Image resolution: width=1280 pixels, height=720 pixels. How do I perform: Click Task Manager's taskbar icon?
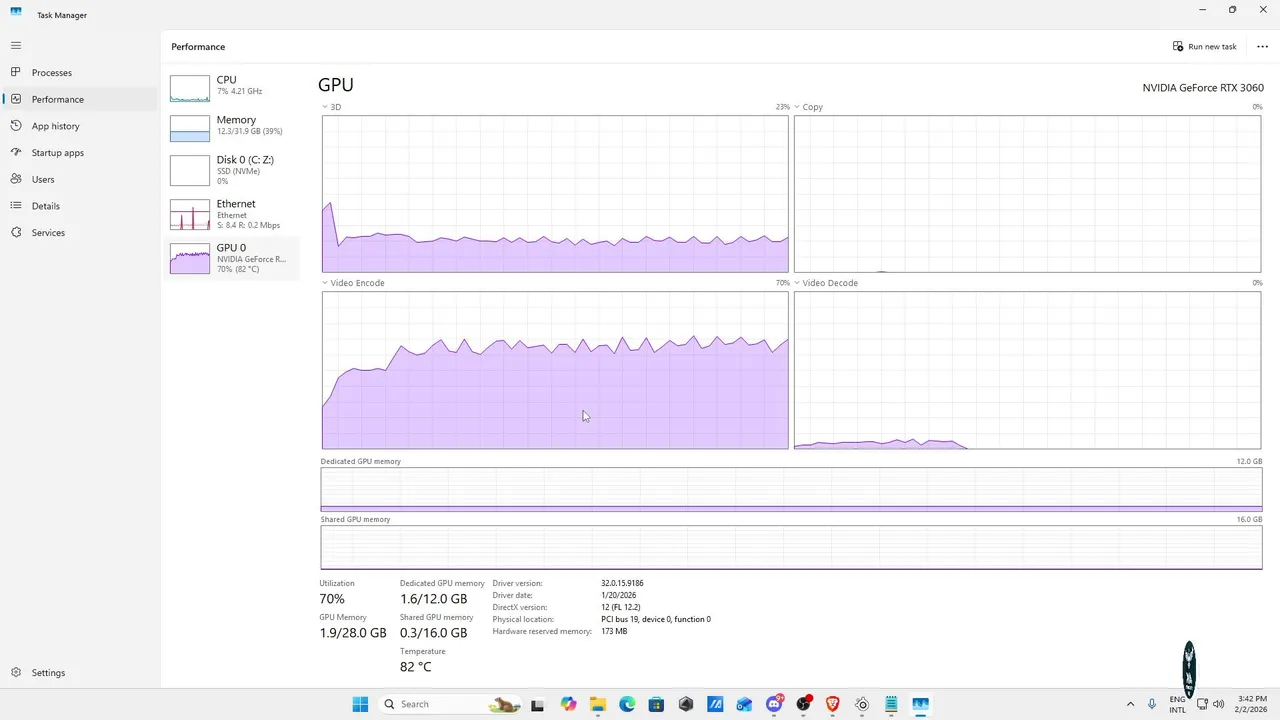point(920,704)
